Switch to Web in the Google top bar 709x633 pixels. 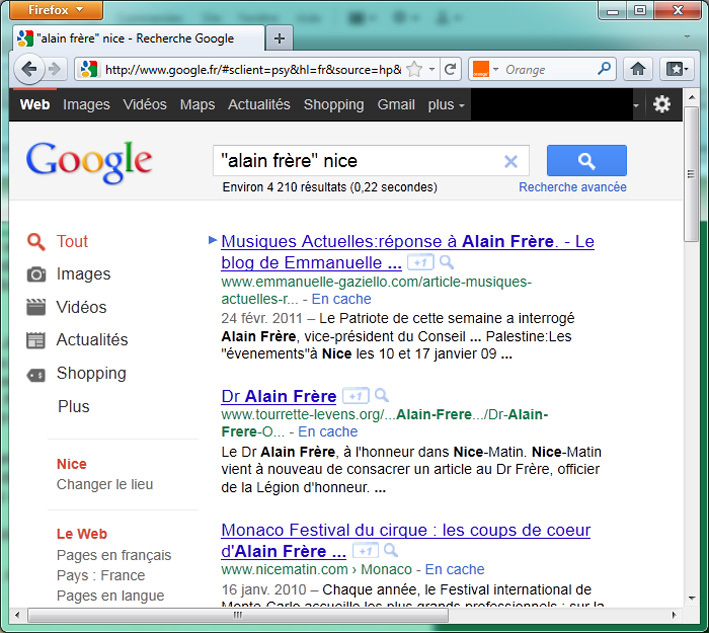(x=35, y=104)
